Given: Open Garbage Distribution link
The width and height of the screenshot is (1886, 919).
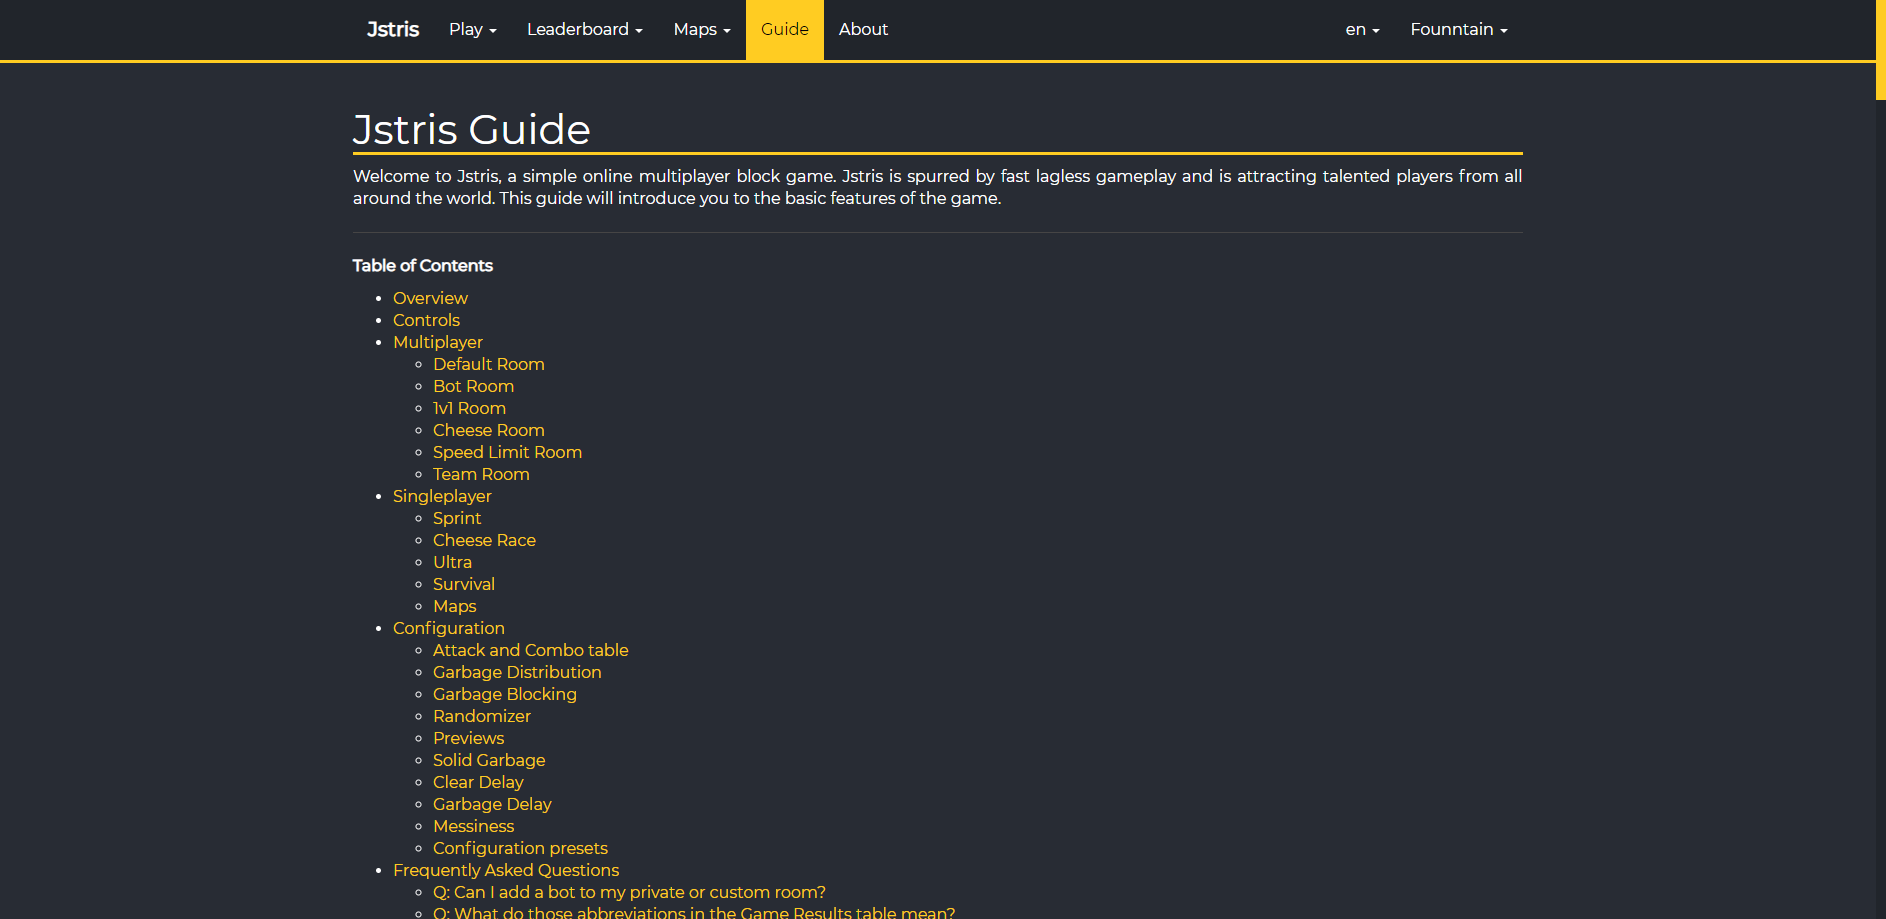Looking at the screenshot, I should 517,672.
